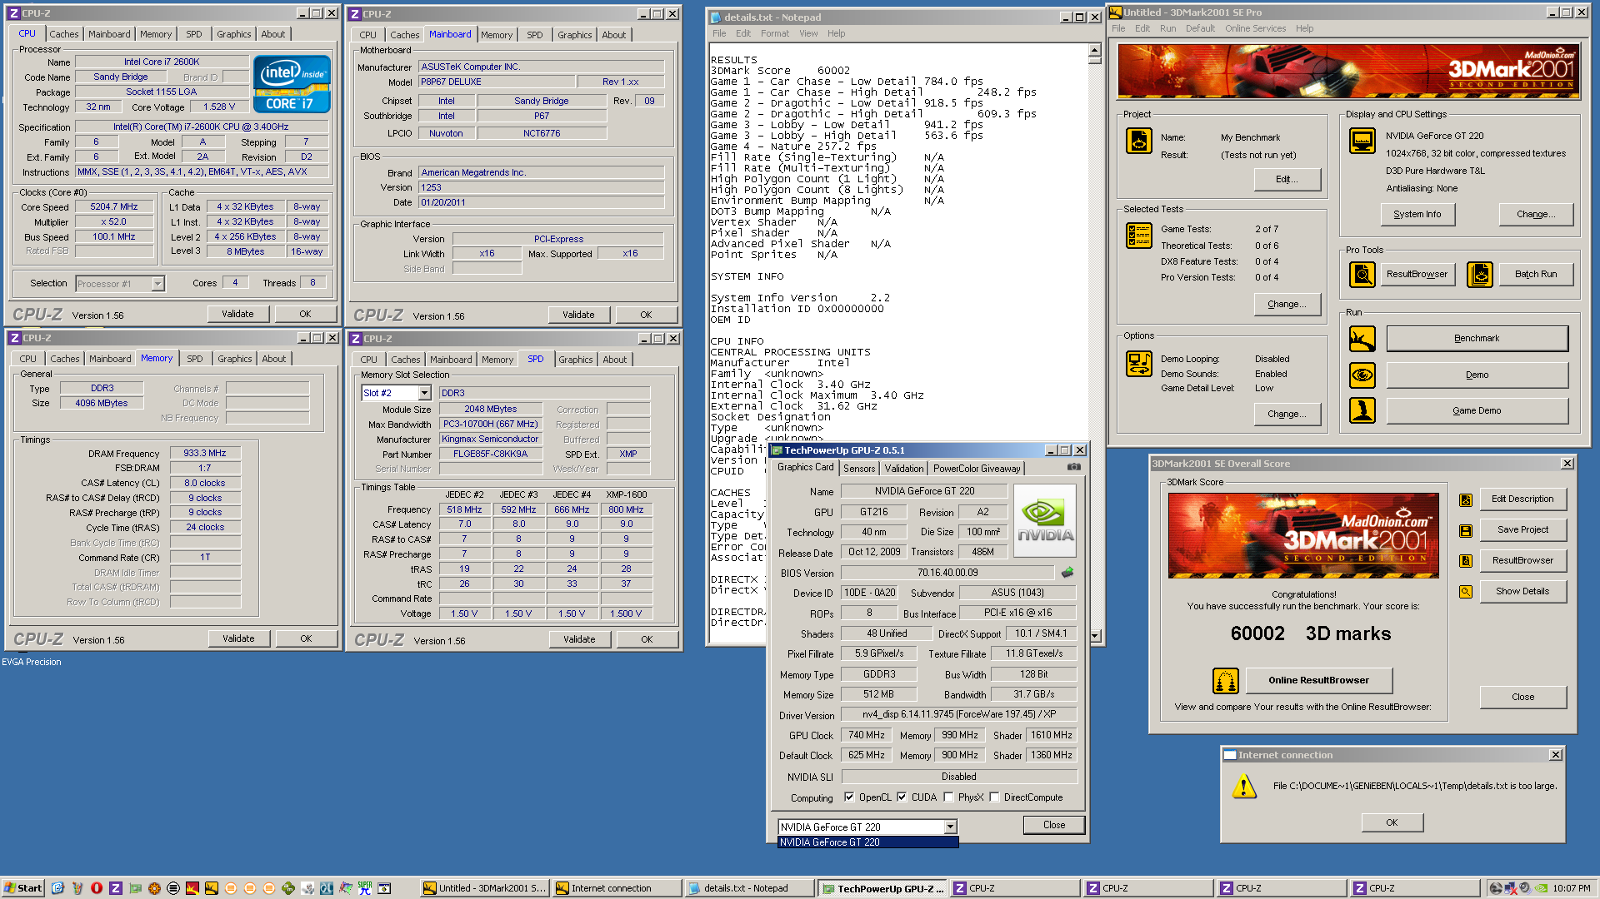The height and width of the screenshot is (899, 1600).
Task: Click the Save Project disk icon
Action: click(x=1465, y=531)
